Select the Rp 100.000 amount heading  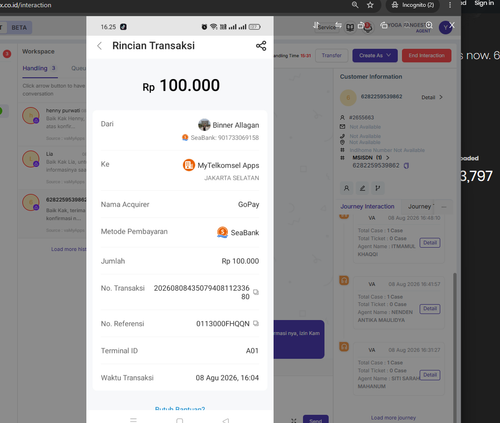[181, 85]
